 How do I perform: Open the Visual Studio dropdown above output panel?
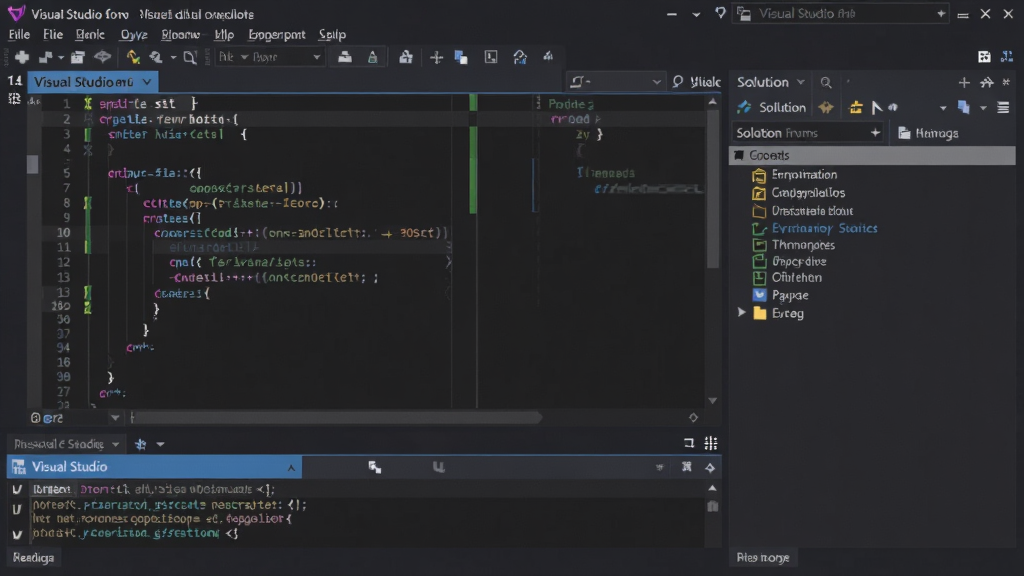pyautogui.click(x=116, y=445)
